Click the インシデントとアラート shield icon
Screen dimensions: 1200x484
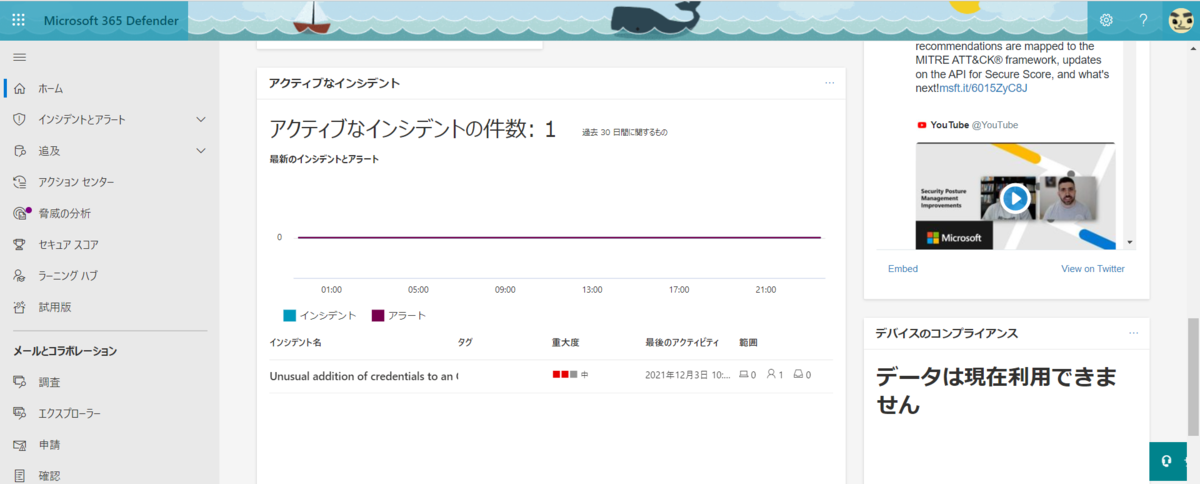click(19, 120)
